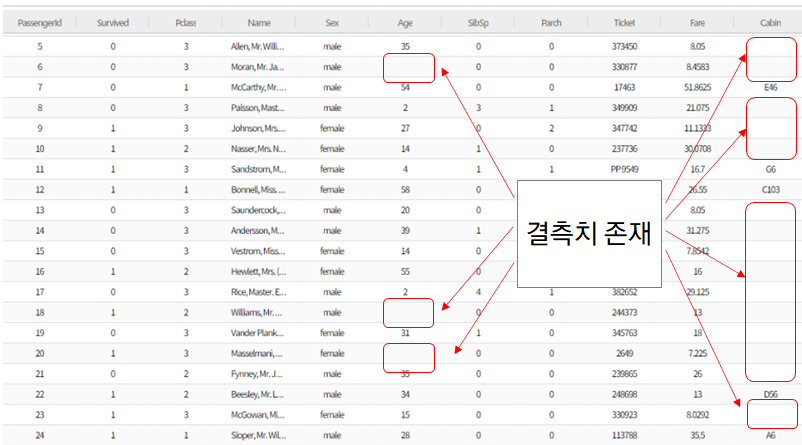Click the Age cell showing 54
The height and width of the screenshot is (445, 802).
pyautogui.click(x=405, y=87)
